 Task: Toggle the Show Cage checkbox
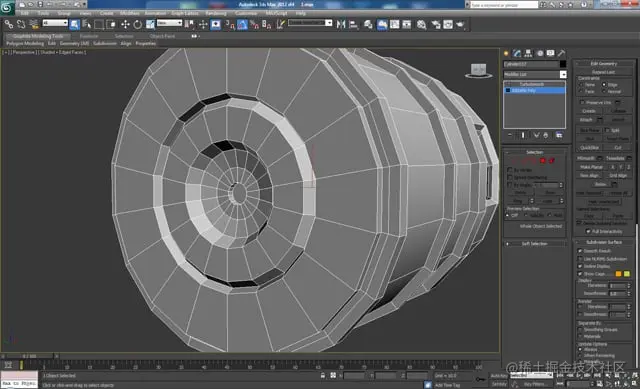580,274
